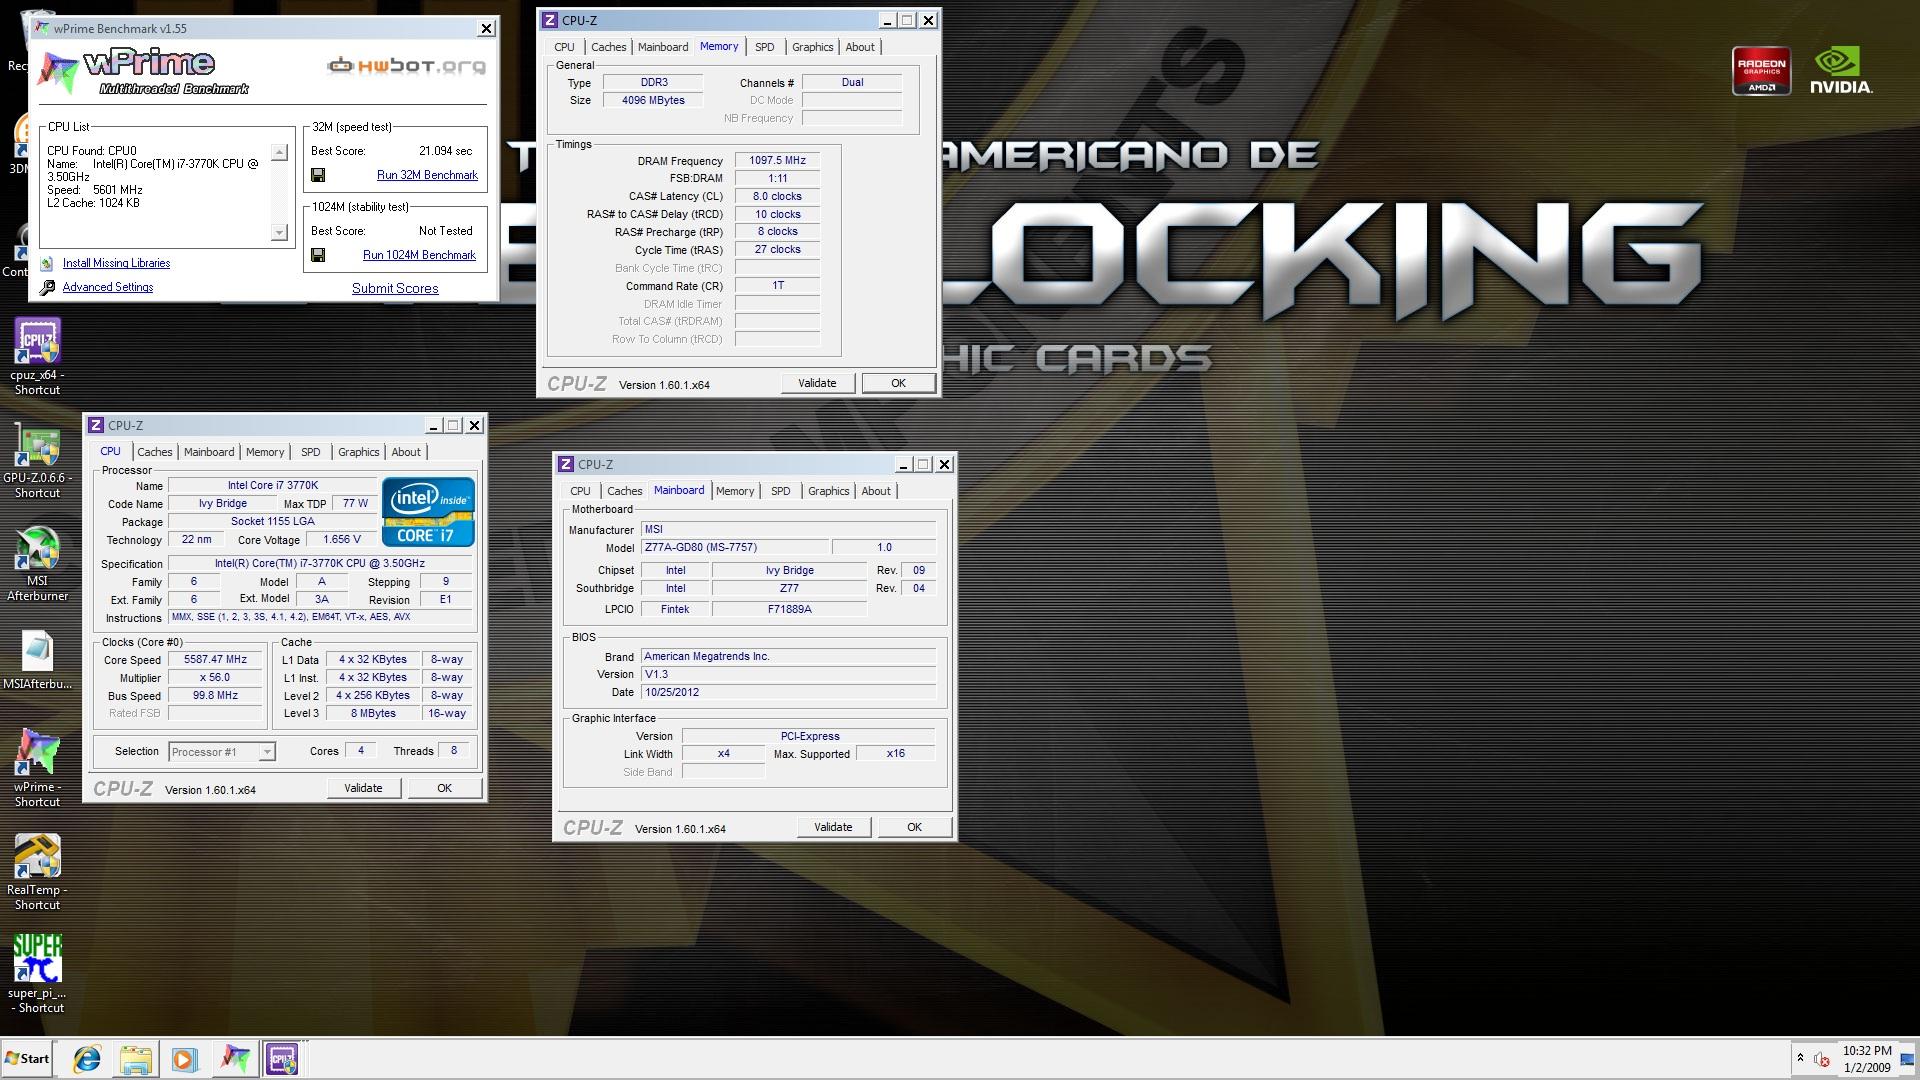This screenshot has width=1920, height=1080.
Task: Click the Core Speed 5587.47 MHz value
Action: pos(216,660)
